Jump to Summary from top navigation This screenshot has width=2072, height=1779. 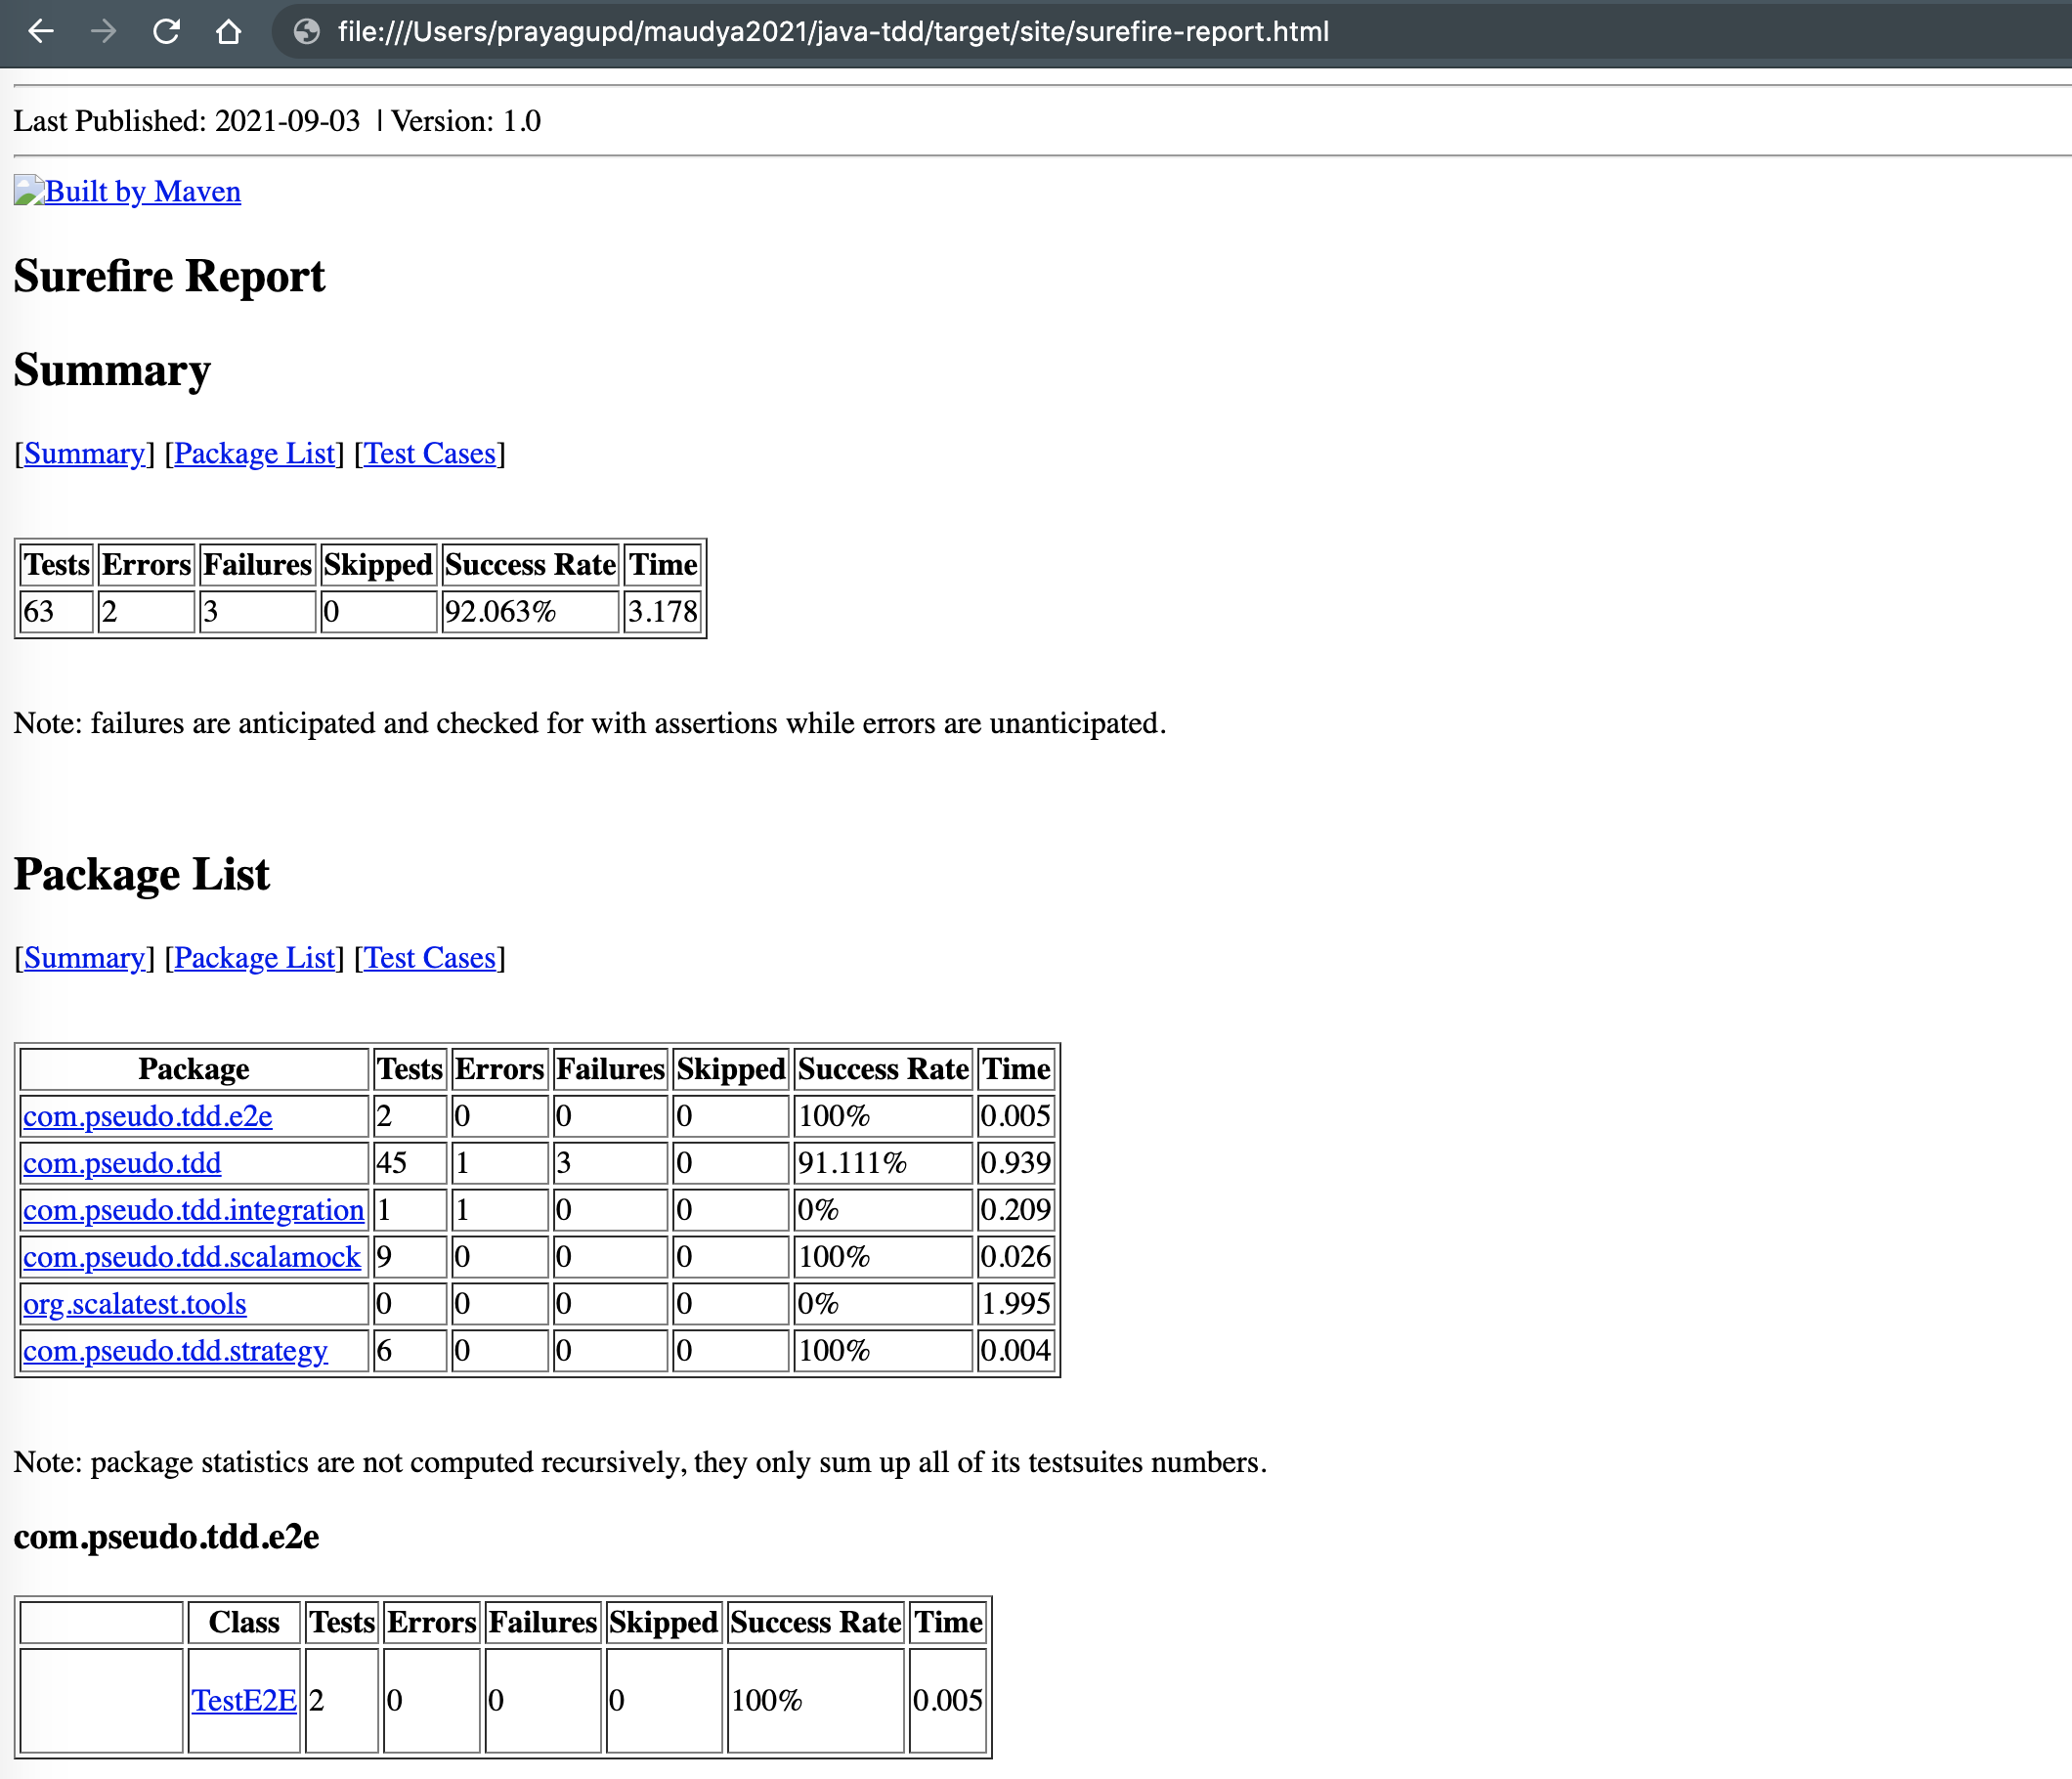click(84, 453)
